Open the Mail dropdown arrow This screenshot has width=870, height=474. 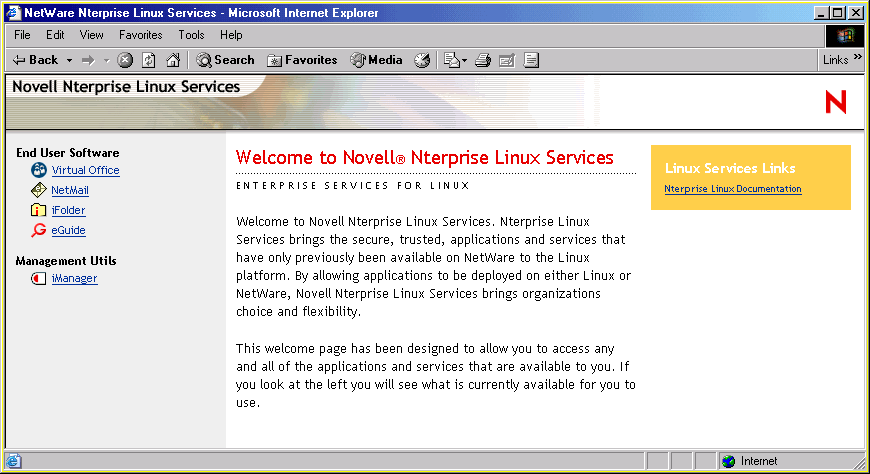[464, 60]
